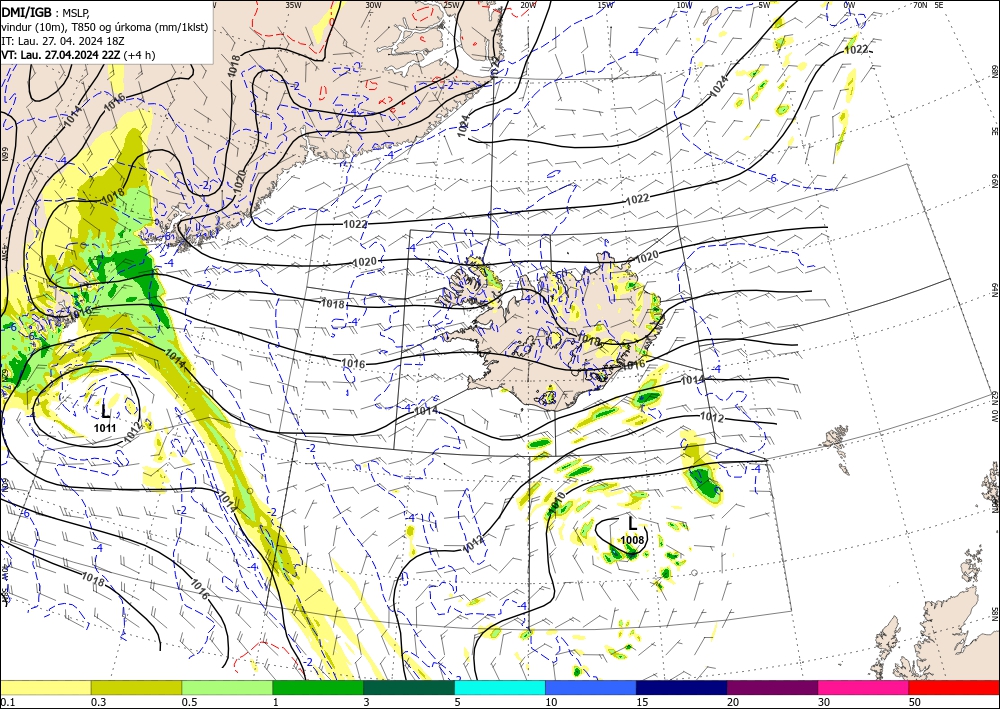Click the dark green 3–5 legend swatch
This screenshot has height=709, width=1000.
coord(409,687)
